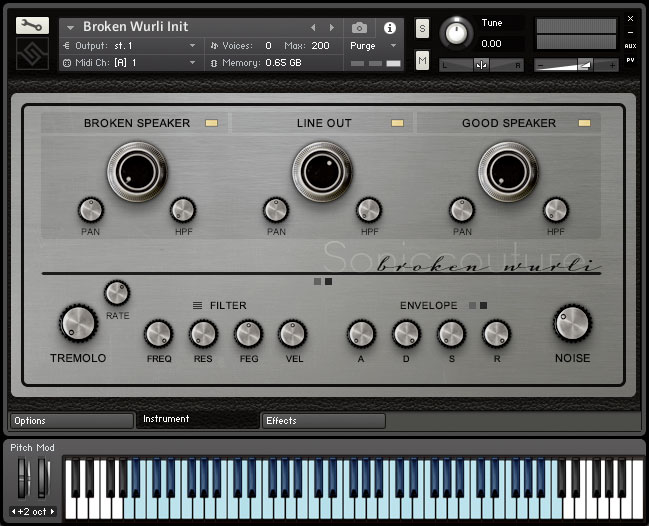649x526 pixels.
Task: Go to the previous preset arrow
Action: click(x=313, y=27)
